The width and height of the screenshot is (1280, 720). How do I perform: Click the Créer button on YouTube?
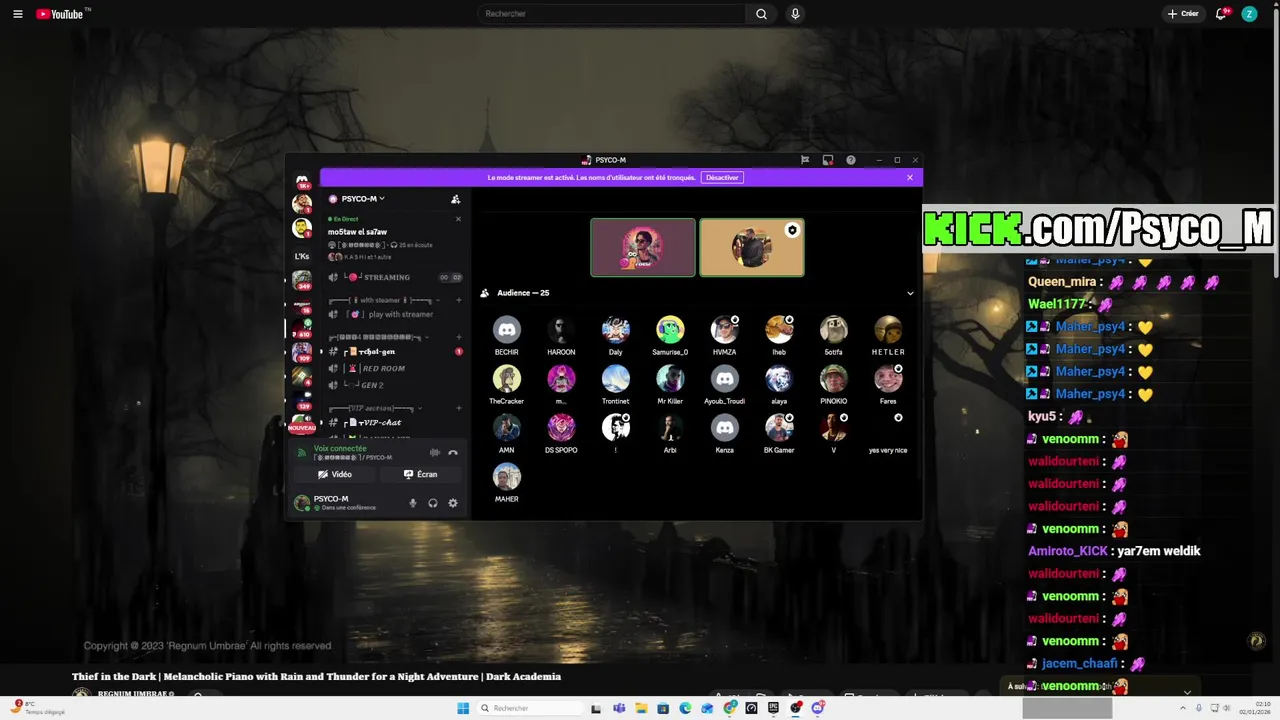(x=1183, y=14)
